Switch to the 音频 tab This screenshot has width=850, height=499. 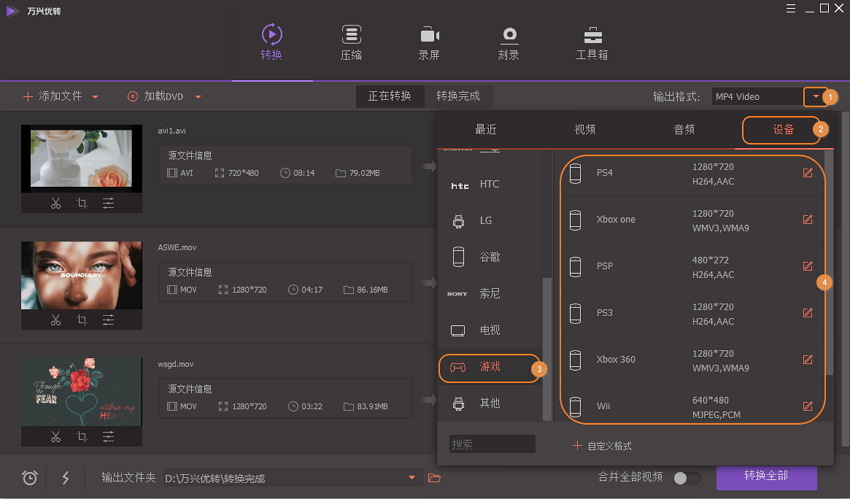click(x=684, y=129)
